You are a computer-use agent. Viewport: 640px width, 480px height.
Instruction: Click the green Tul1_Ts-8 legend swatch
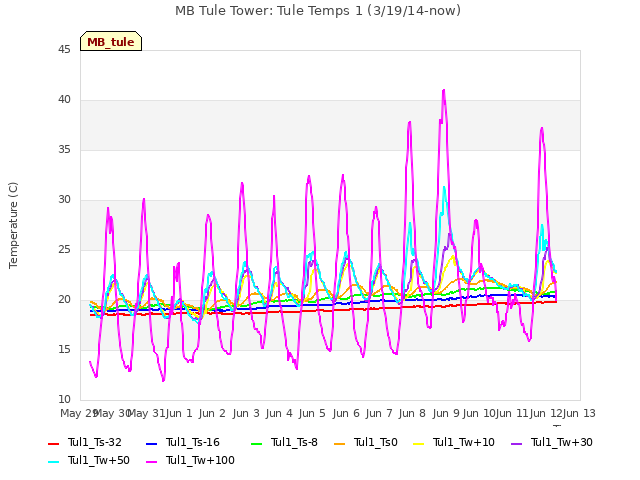pyautogui.click(x=256, y=443)
